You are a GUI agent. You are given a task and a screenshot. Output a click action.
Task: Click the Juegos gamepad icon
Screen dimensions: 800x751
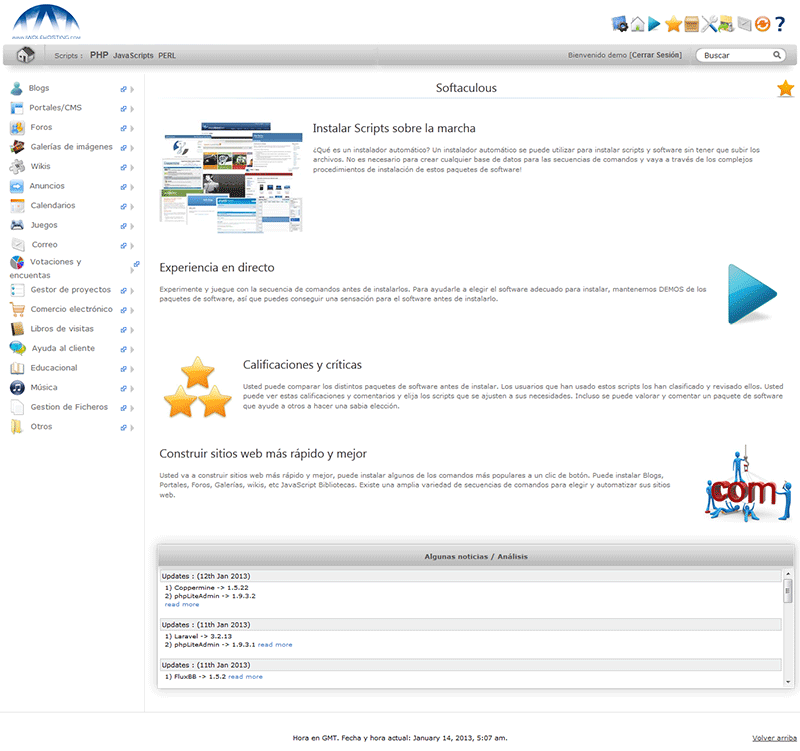tap(17, 225)
